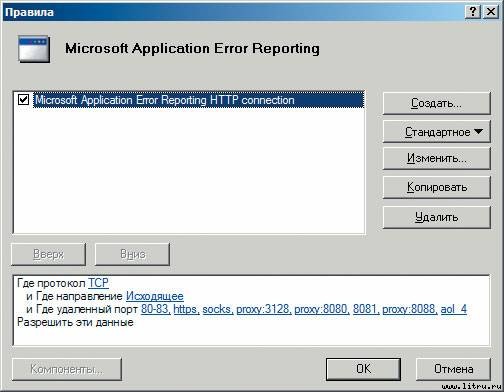Click the Копировать button
Image resolution: width=504 pixels, height=392 pixels.
point(436,187)
